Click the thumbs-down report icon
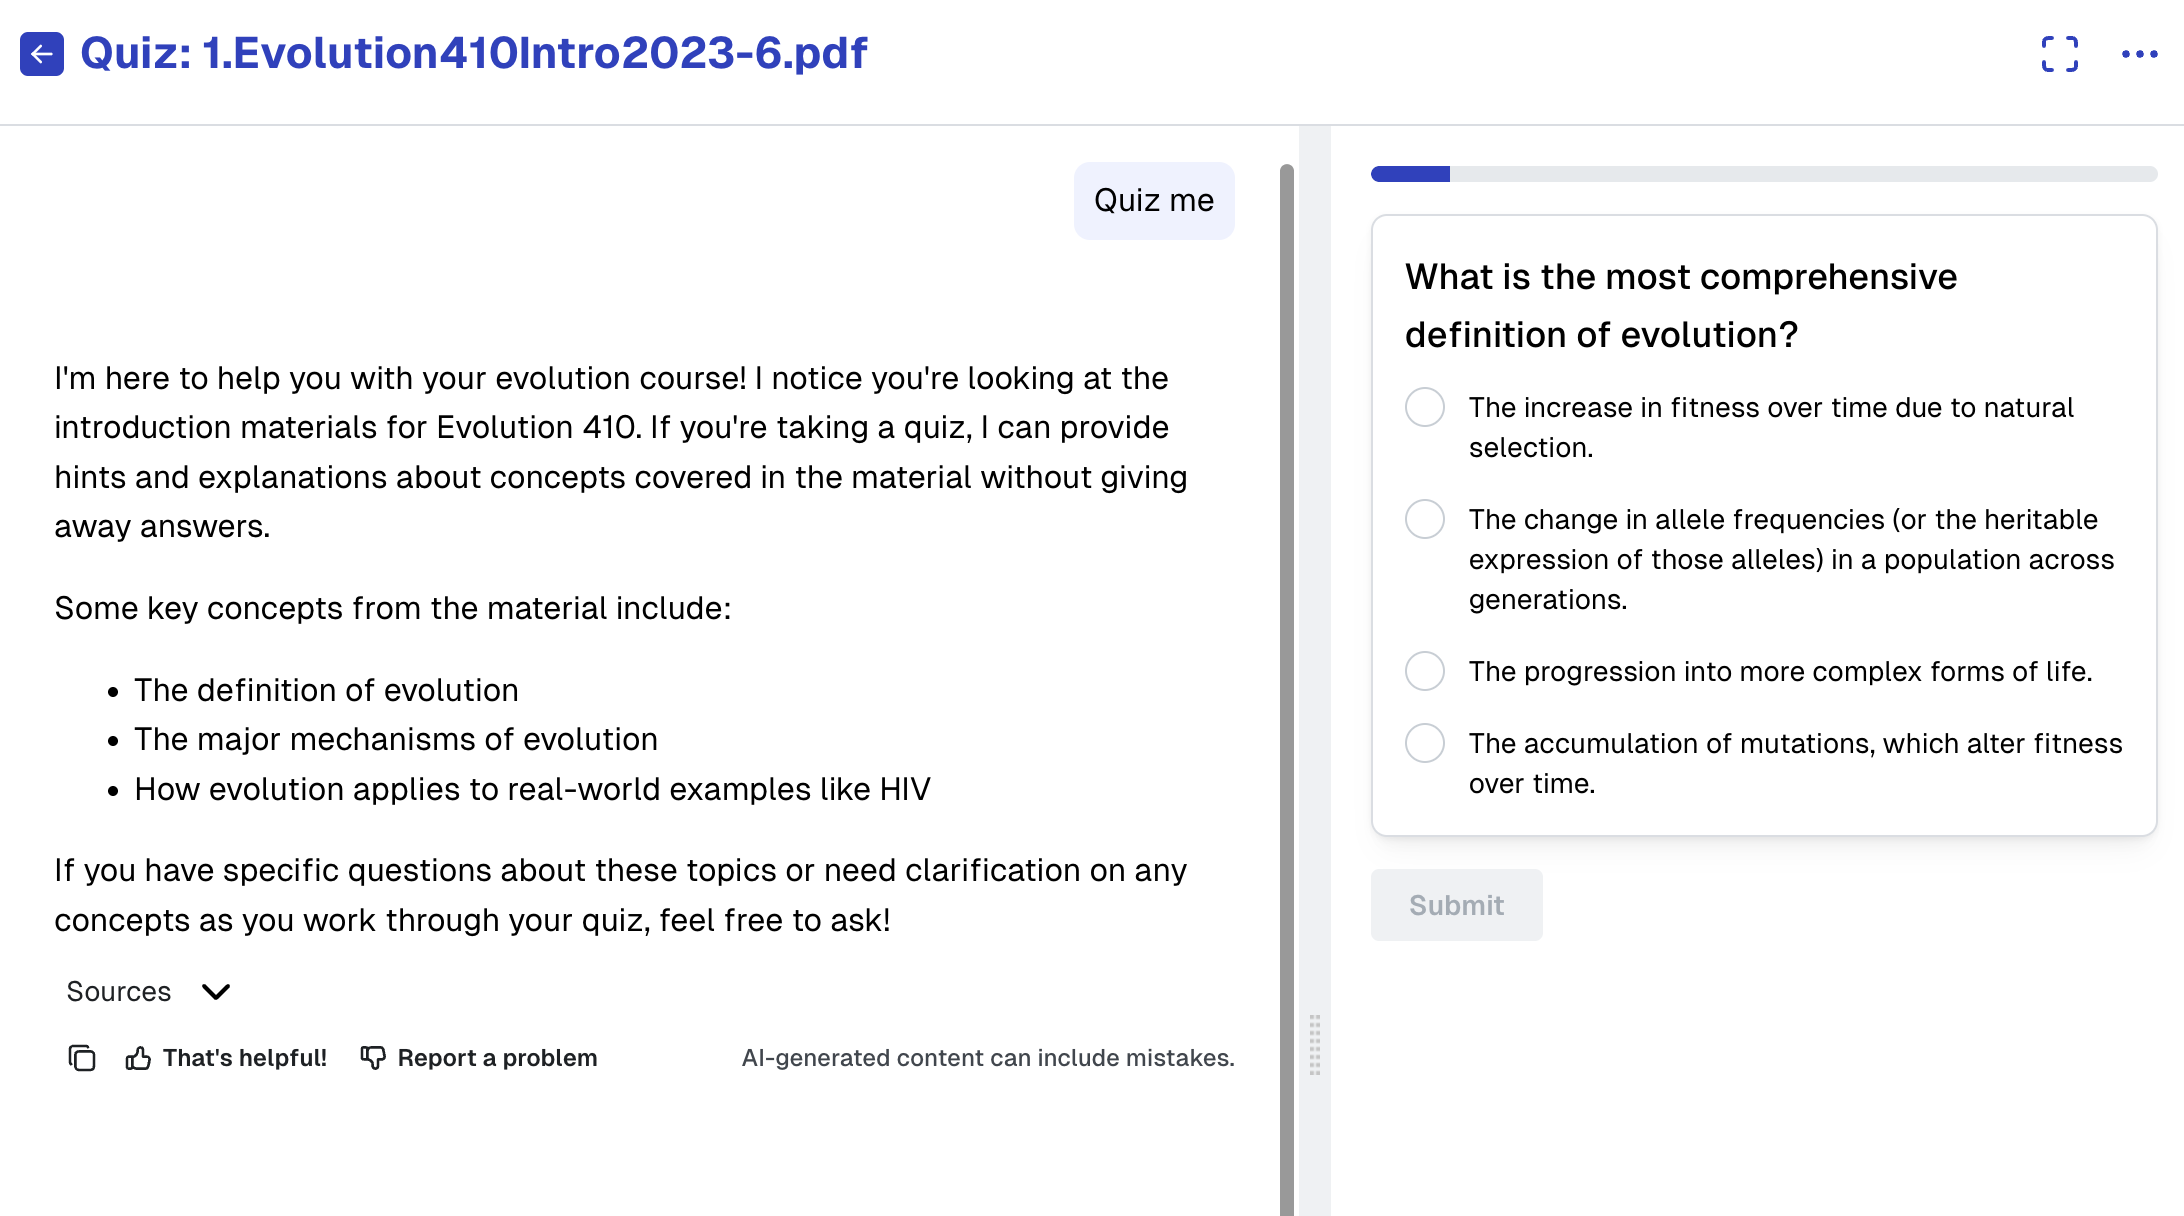Viewport: 2184px width, 1216px height. [x=373, y=1058]
